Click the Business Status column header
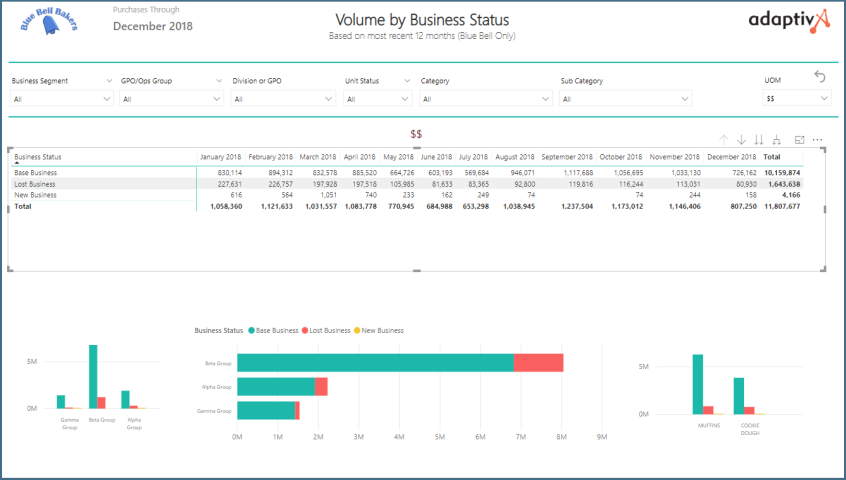 tap(38, 157)
